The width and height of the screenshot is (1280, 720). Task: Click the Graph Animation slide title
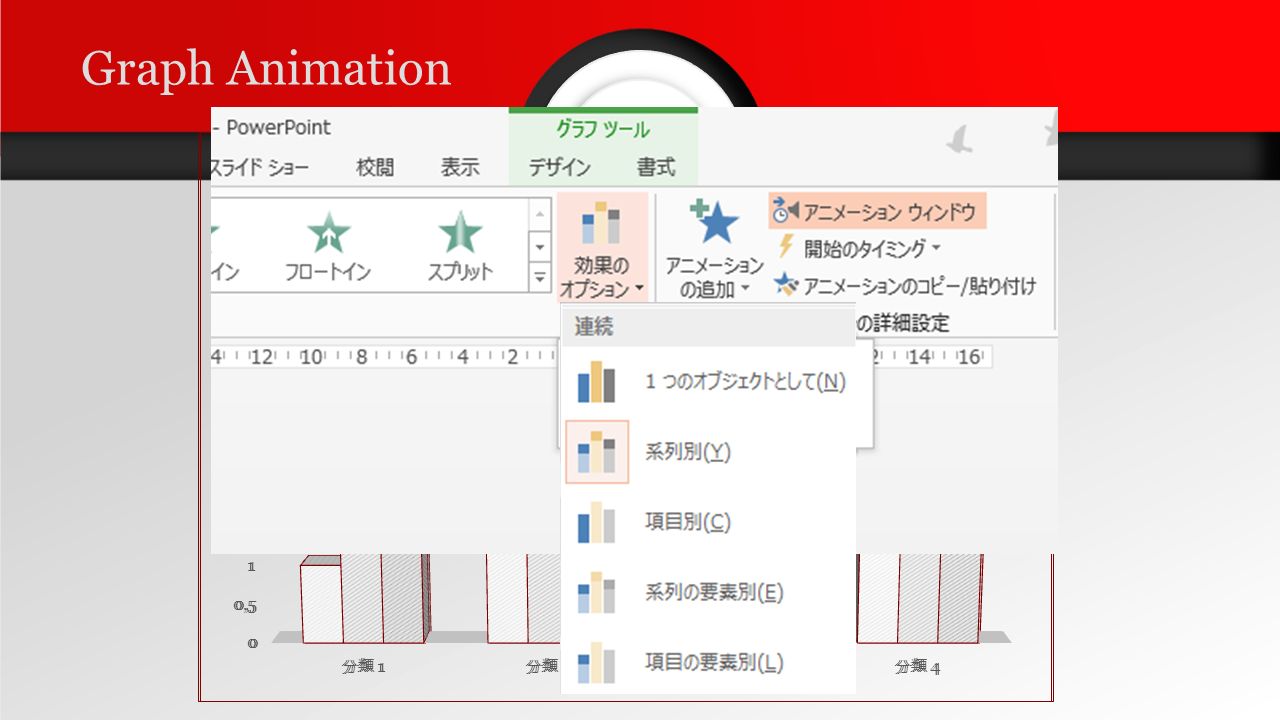coord(266,68)
